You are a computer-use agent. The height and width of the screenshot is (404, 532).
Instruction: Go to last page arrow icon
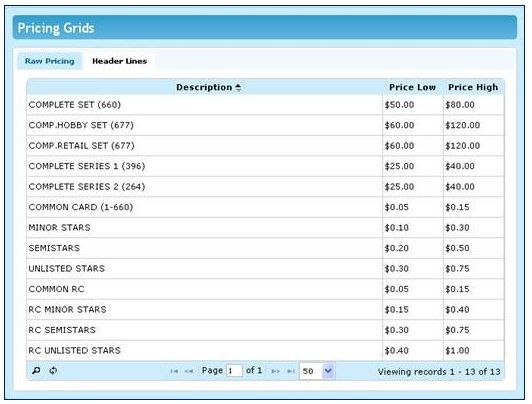(x=291, y=371)
